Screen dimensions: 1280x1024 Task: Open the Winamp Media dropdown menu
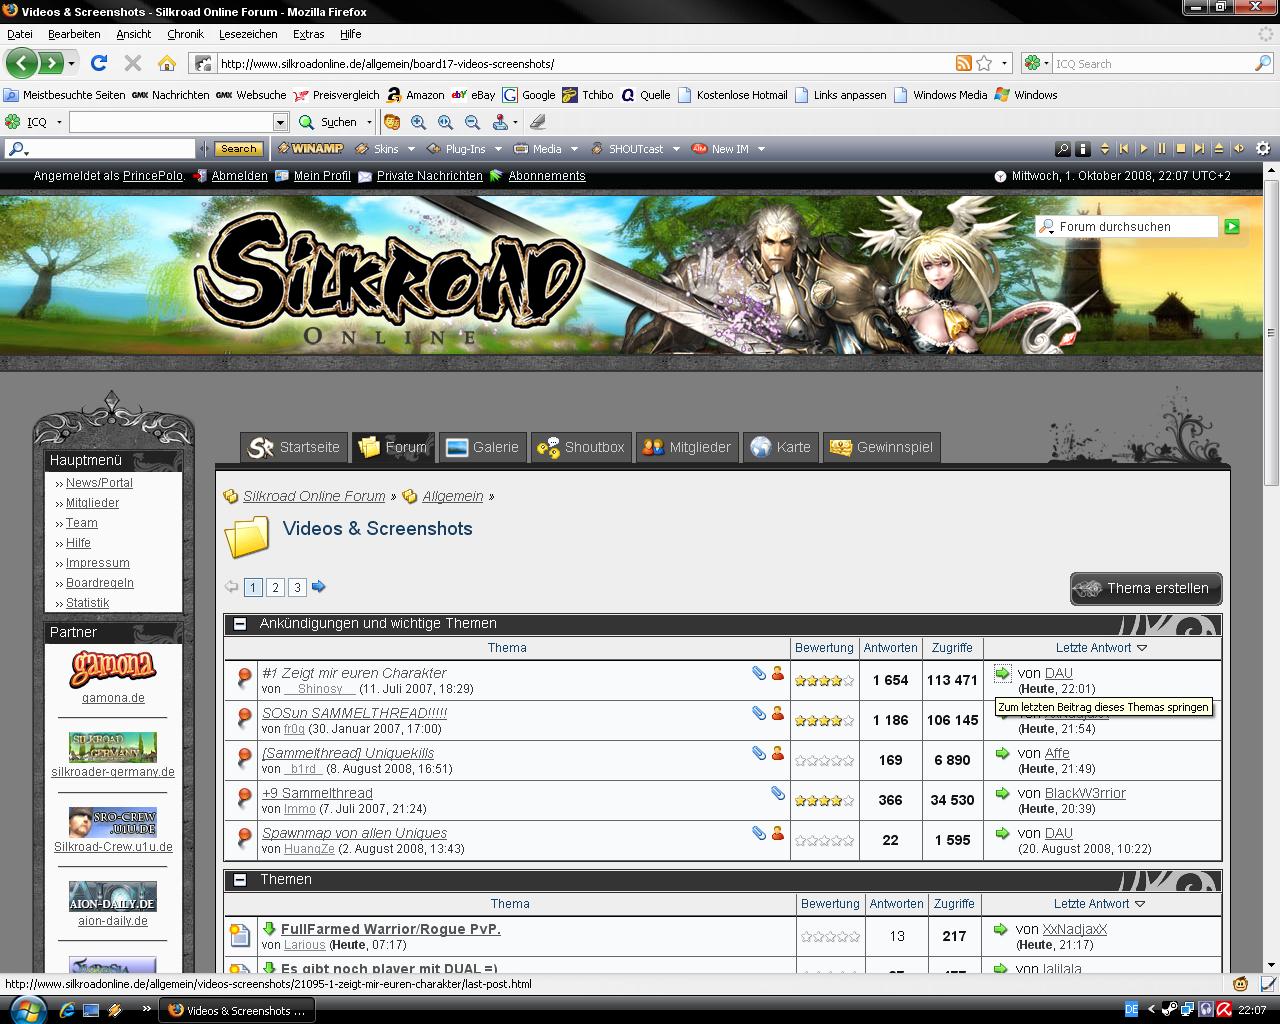coord(547,149)
